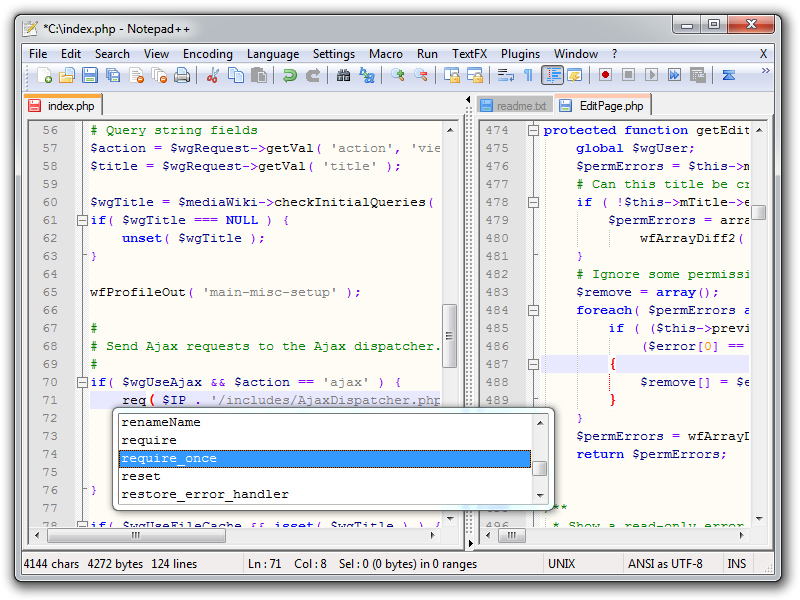Image resolution: width=800 pixels, height=600 pixels.
Task: Undo the last edit
Action: [x=288, y=74]
